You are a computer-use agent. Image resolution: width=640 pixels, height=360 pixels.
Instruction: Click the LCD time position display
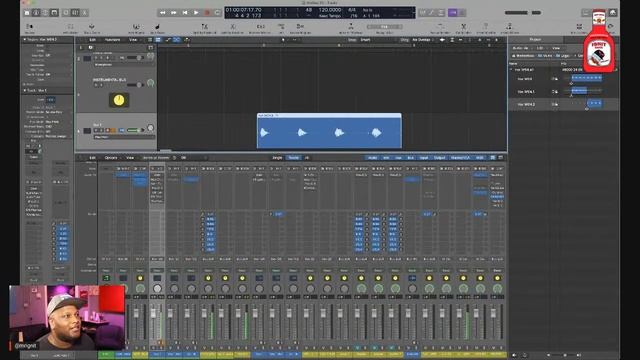[x=244, y=13]
